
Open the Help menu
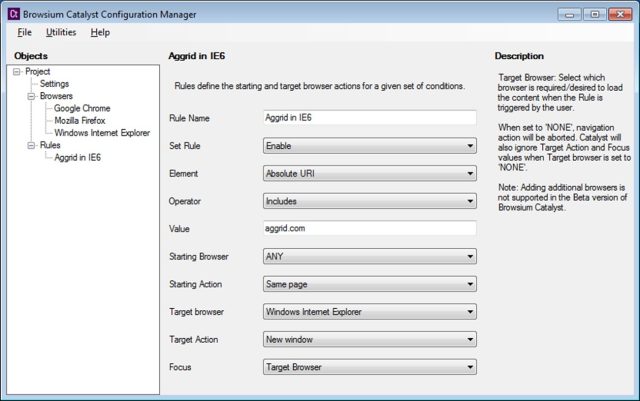click(100, 32)
